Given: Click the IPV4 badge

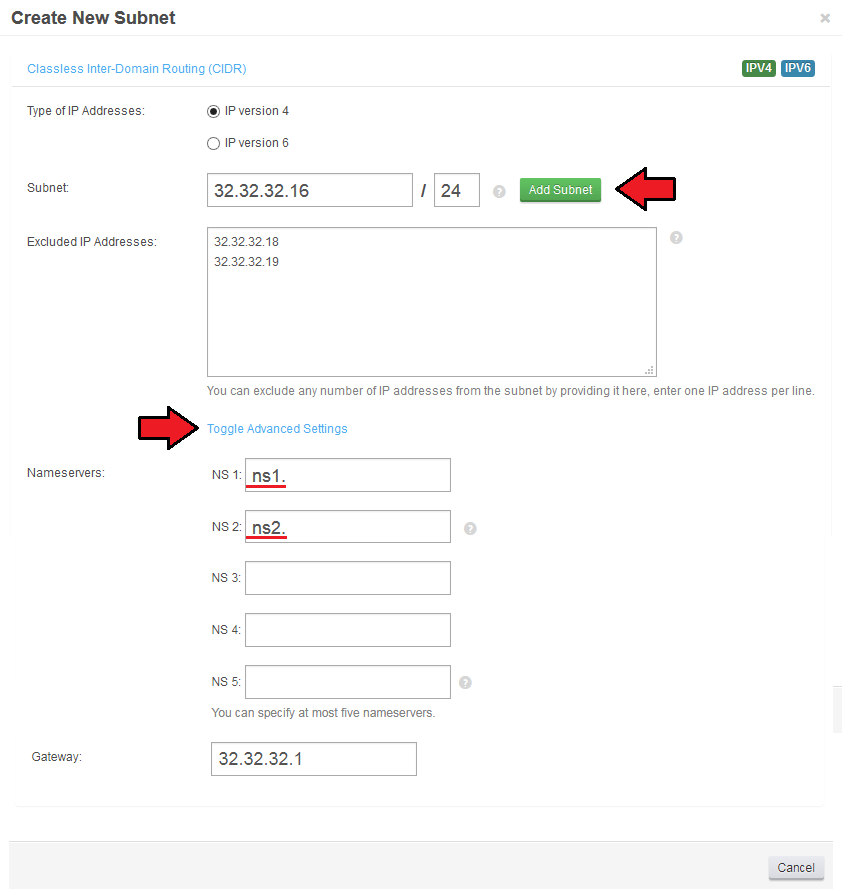Looking at the screenshot, I should click(759, 68).
